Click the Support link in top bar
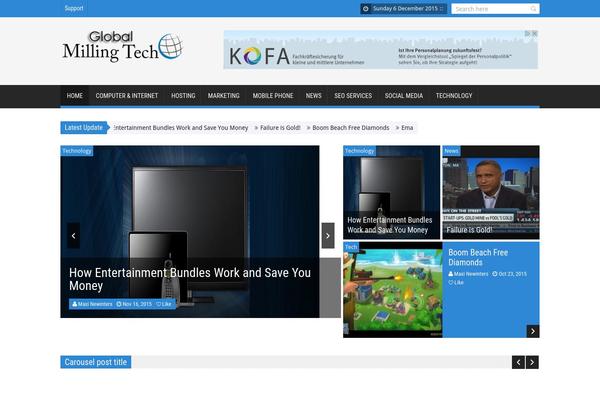This screenshot has width=600, height=400. 74,8
